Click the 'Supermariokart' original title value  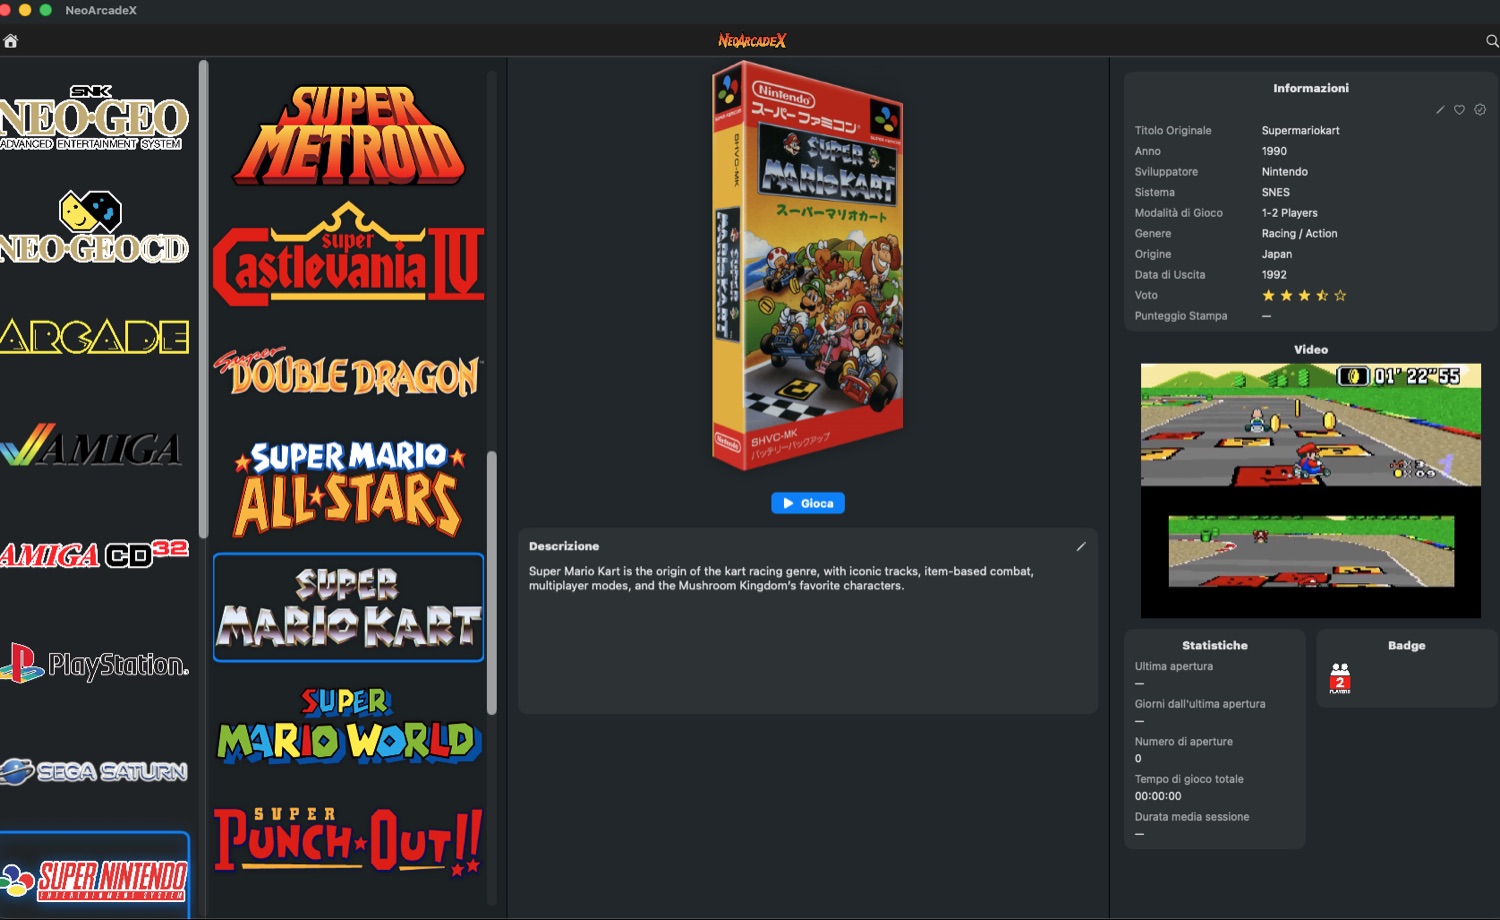click(1300, 130)
